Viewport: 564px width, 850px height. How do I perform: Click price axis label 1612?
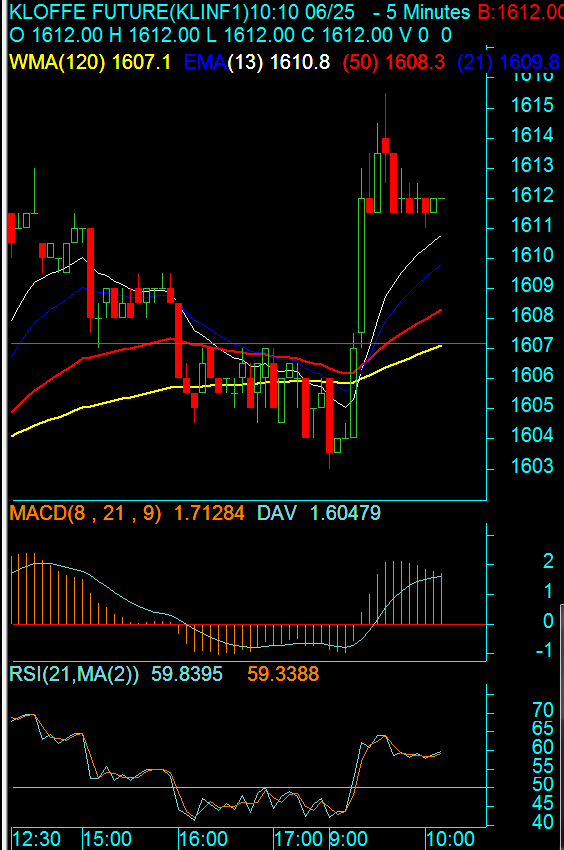[x=533, y=195]
